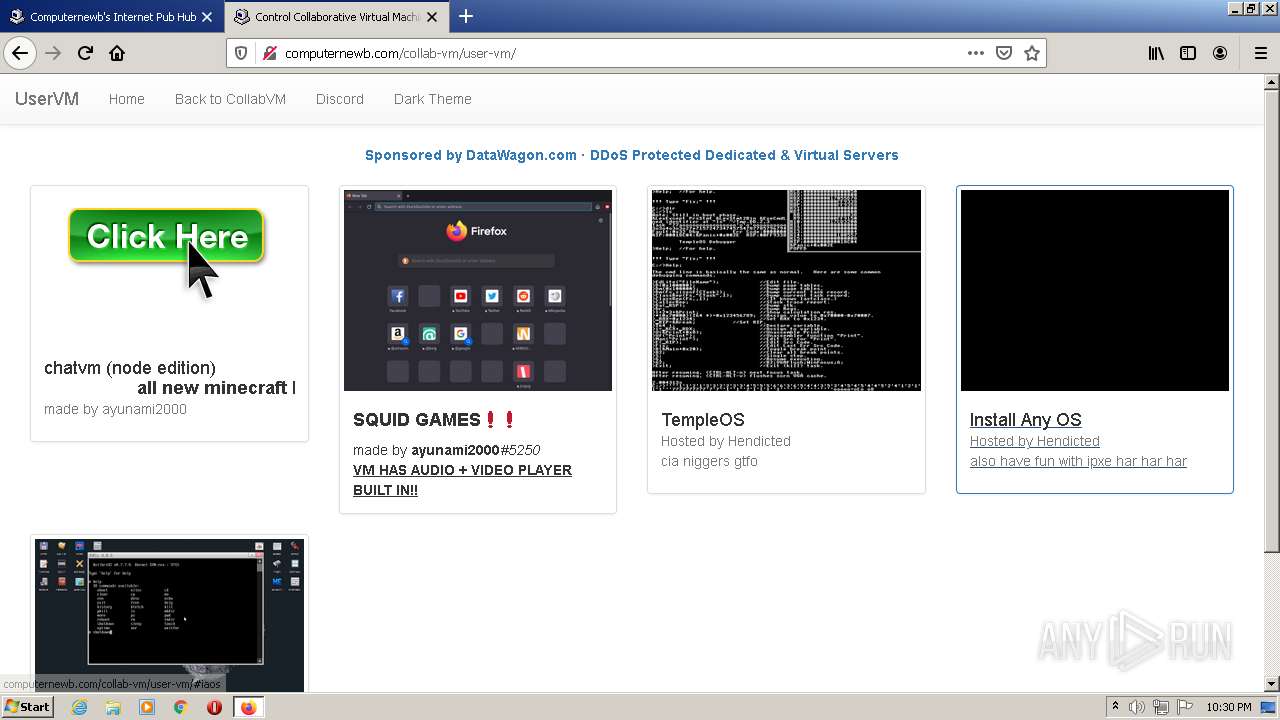Screen dimensions: 1280x720
Task: Save page to Pocket
Action: (x=1004, y=53)
